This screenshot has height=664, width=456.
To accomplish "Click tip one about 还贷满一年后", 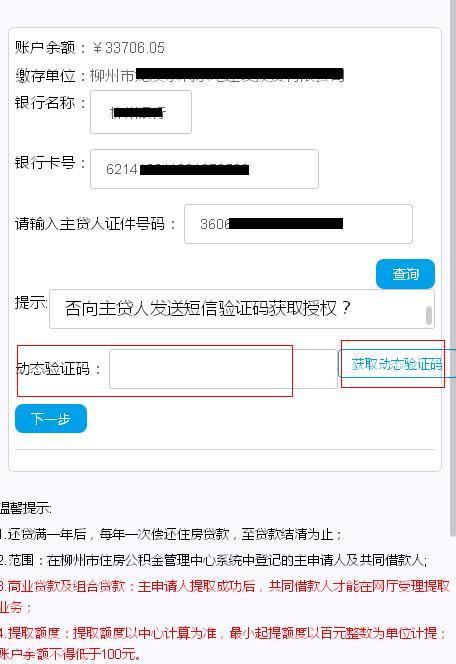I will [170, 534].
